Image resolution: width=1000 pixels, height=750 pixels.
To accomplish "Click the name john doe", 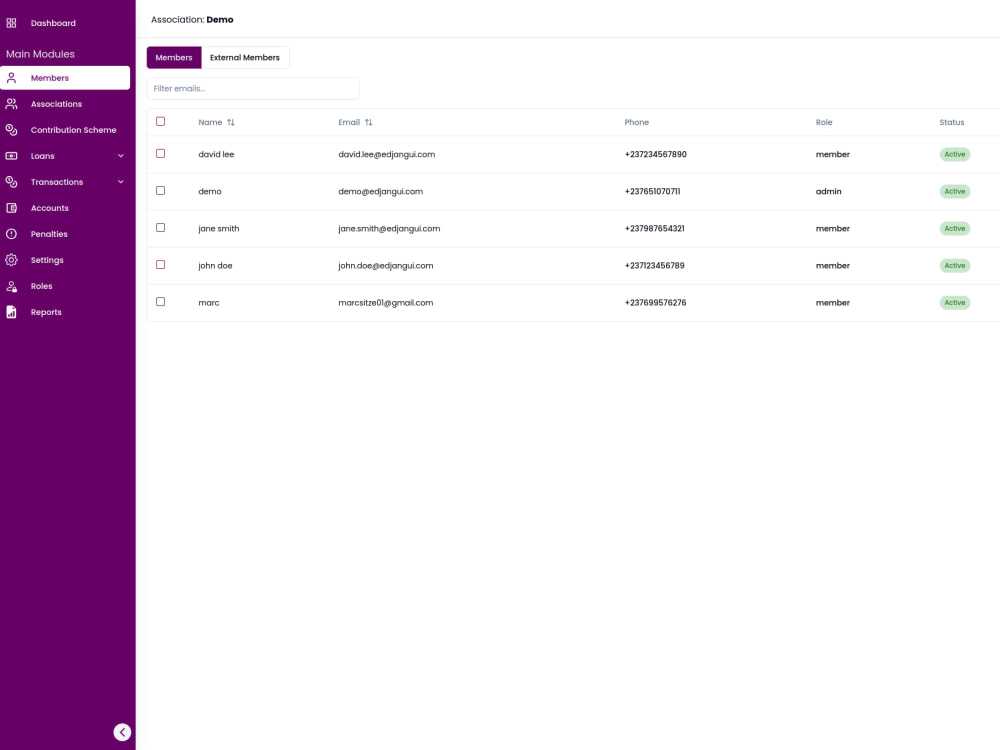I will (x=215, y=265).
